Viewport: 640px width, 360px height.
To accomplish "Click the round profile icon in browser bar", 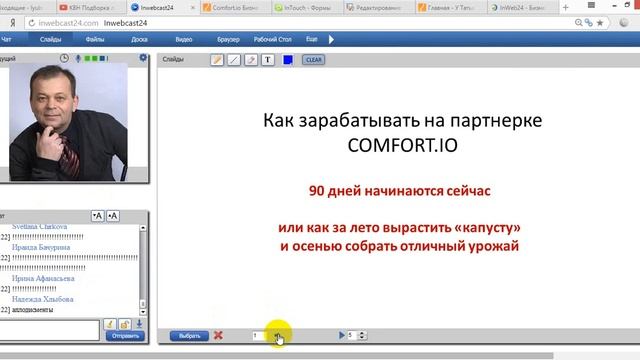I will tap(624, 23).
